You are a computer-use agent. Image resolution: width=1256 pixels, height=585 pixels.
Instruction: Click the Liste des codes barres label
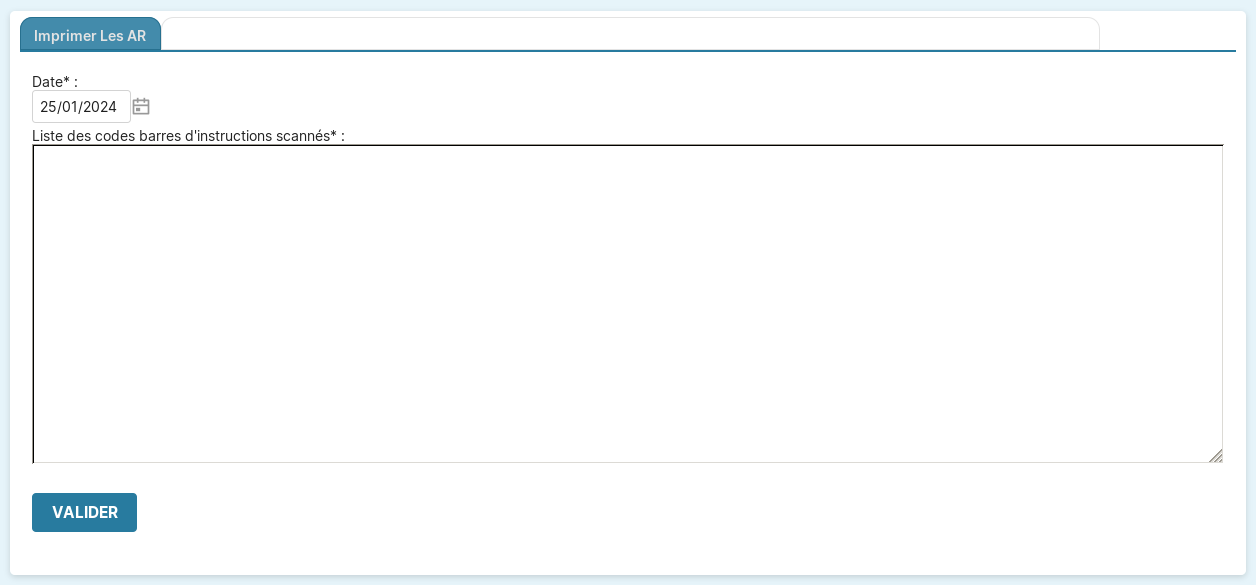tap(187, 136)
